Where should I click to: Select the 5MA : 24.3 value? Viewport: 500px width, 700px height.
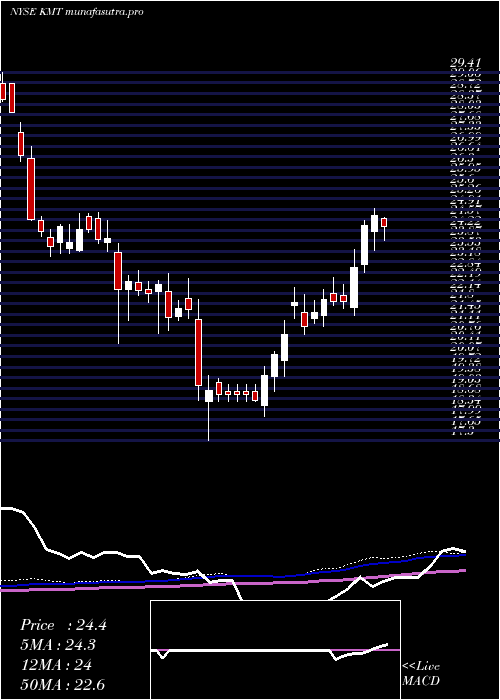pos(58,645)
